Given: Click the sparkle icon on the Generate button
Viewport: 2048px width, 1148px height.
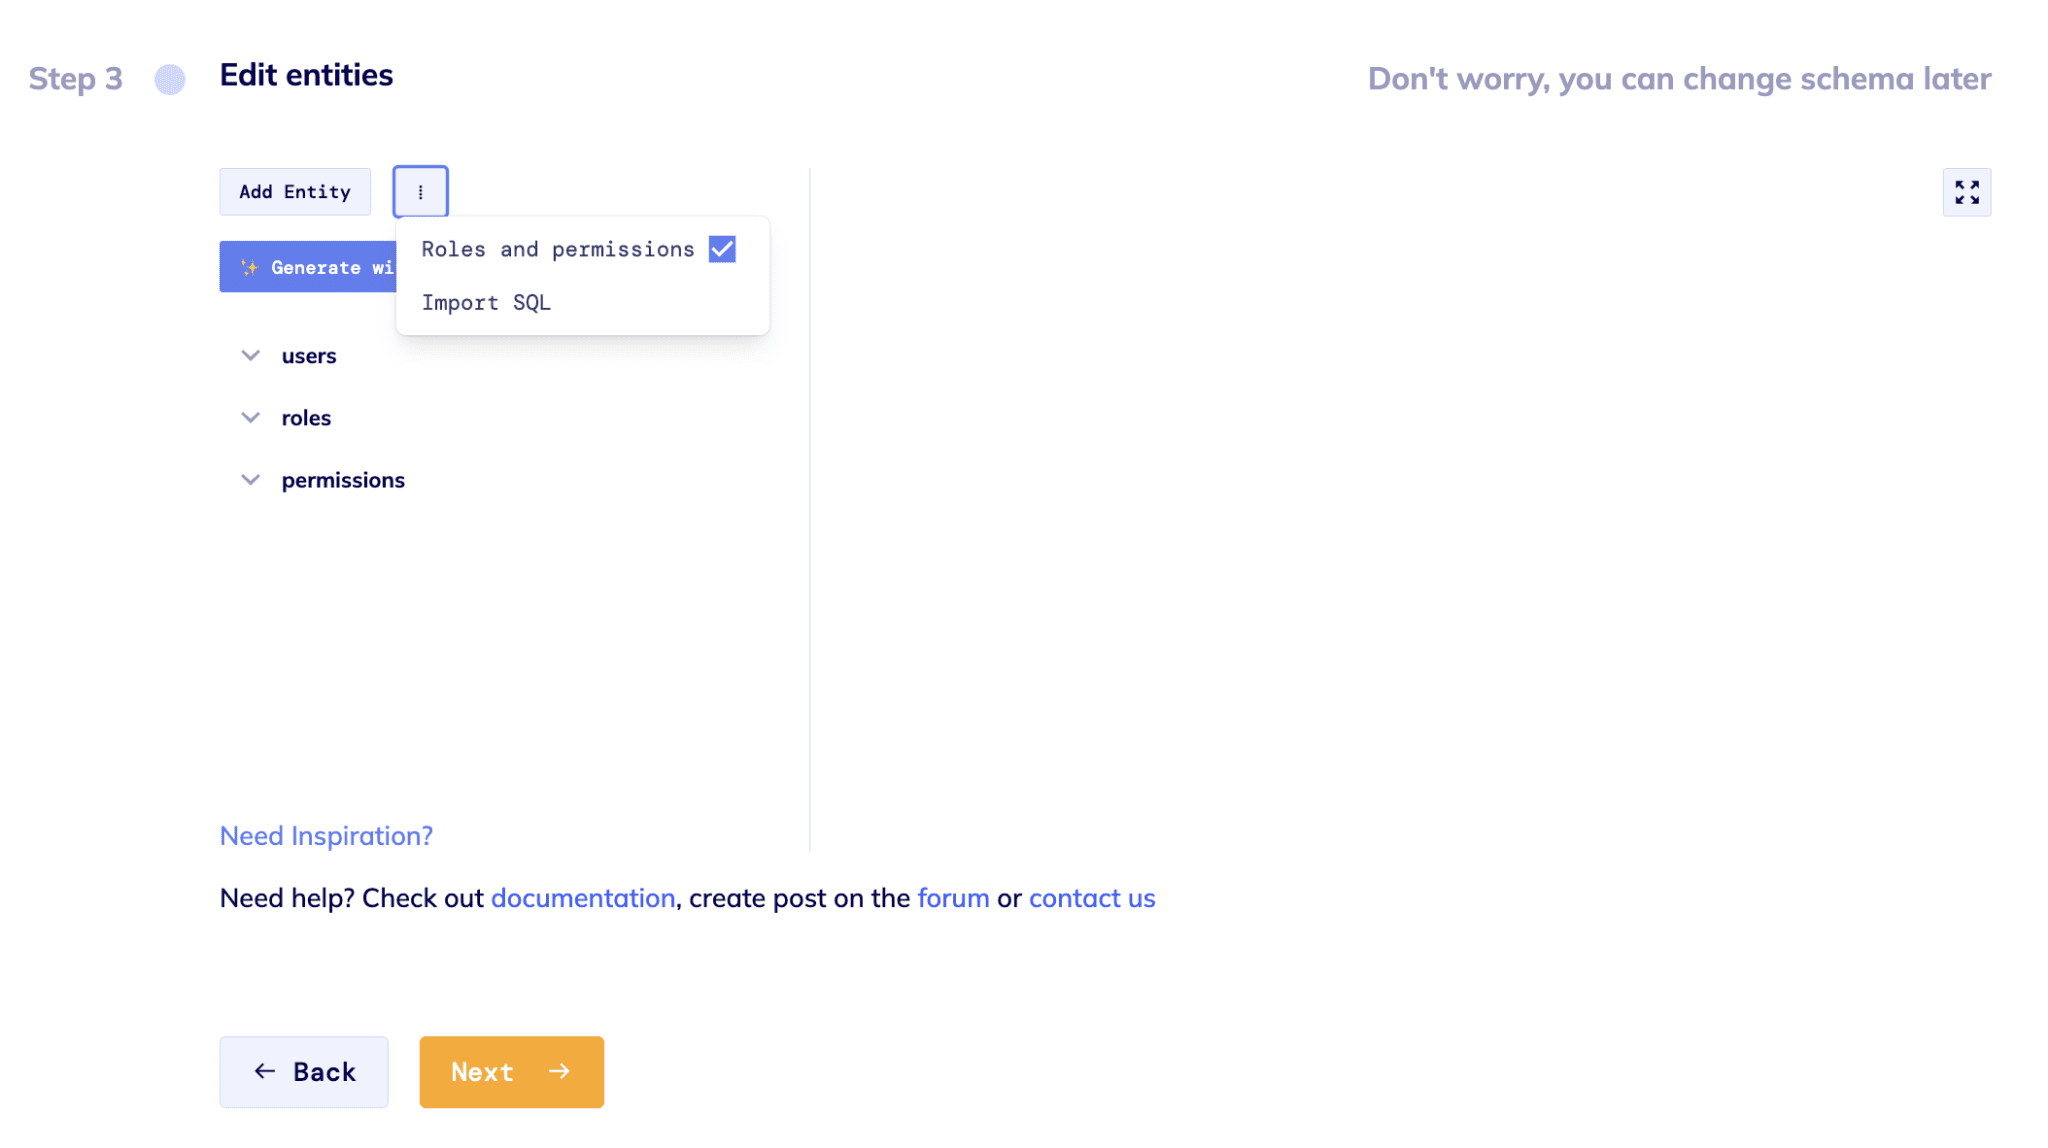Looking at the screenshot, I should coord(252,267).
